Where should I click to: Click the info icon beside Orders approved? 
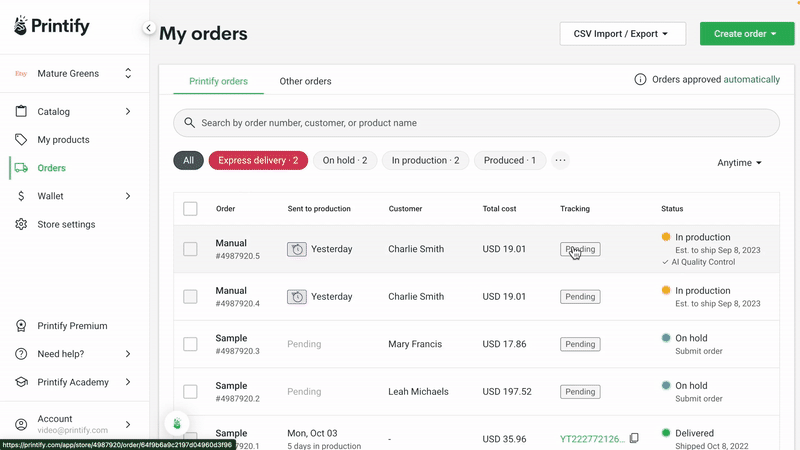tap(640, 80)
